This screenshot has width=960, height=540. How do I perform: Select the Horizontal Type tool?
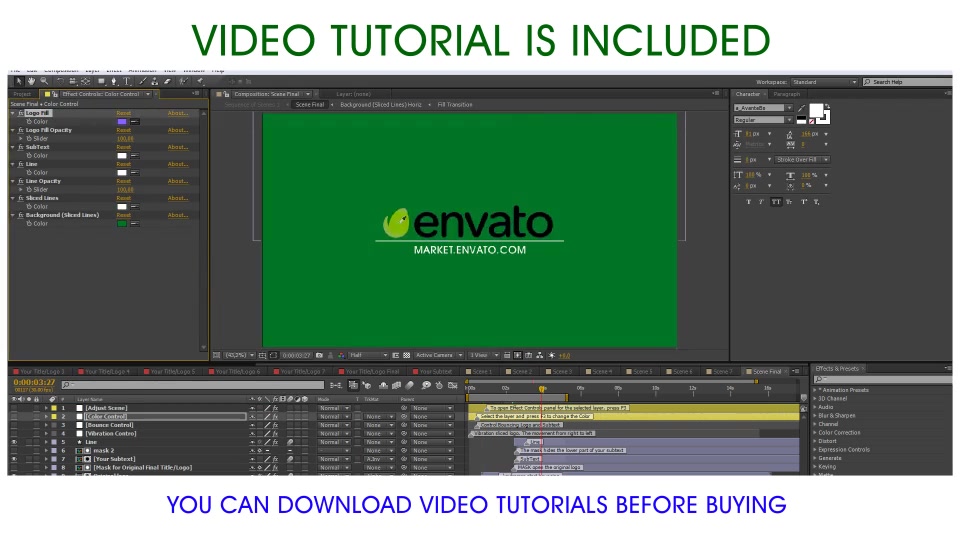pos(127,81)
